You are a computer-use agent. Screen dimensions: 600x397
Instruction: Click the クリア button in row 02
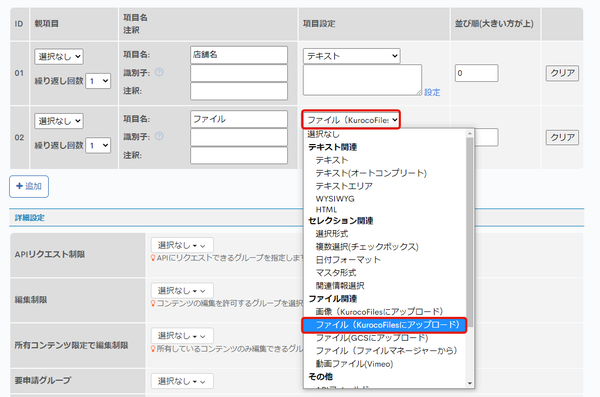tap(562, 137)
